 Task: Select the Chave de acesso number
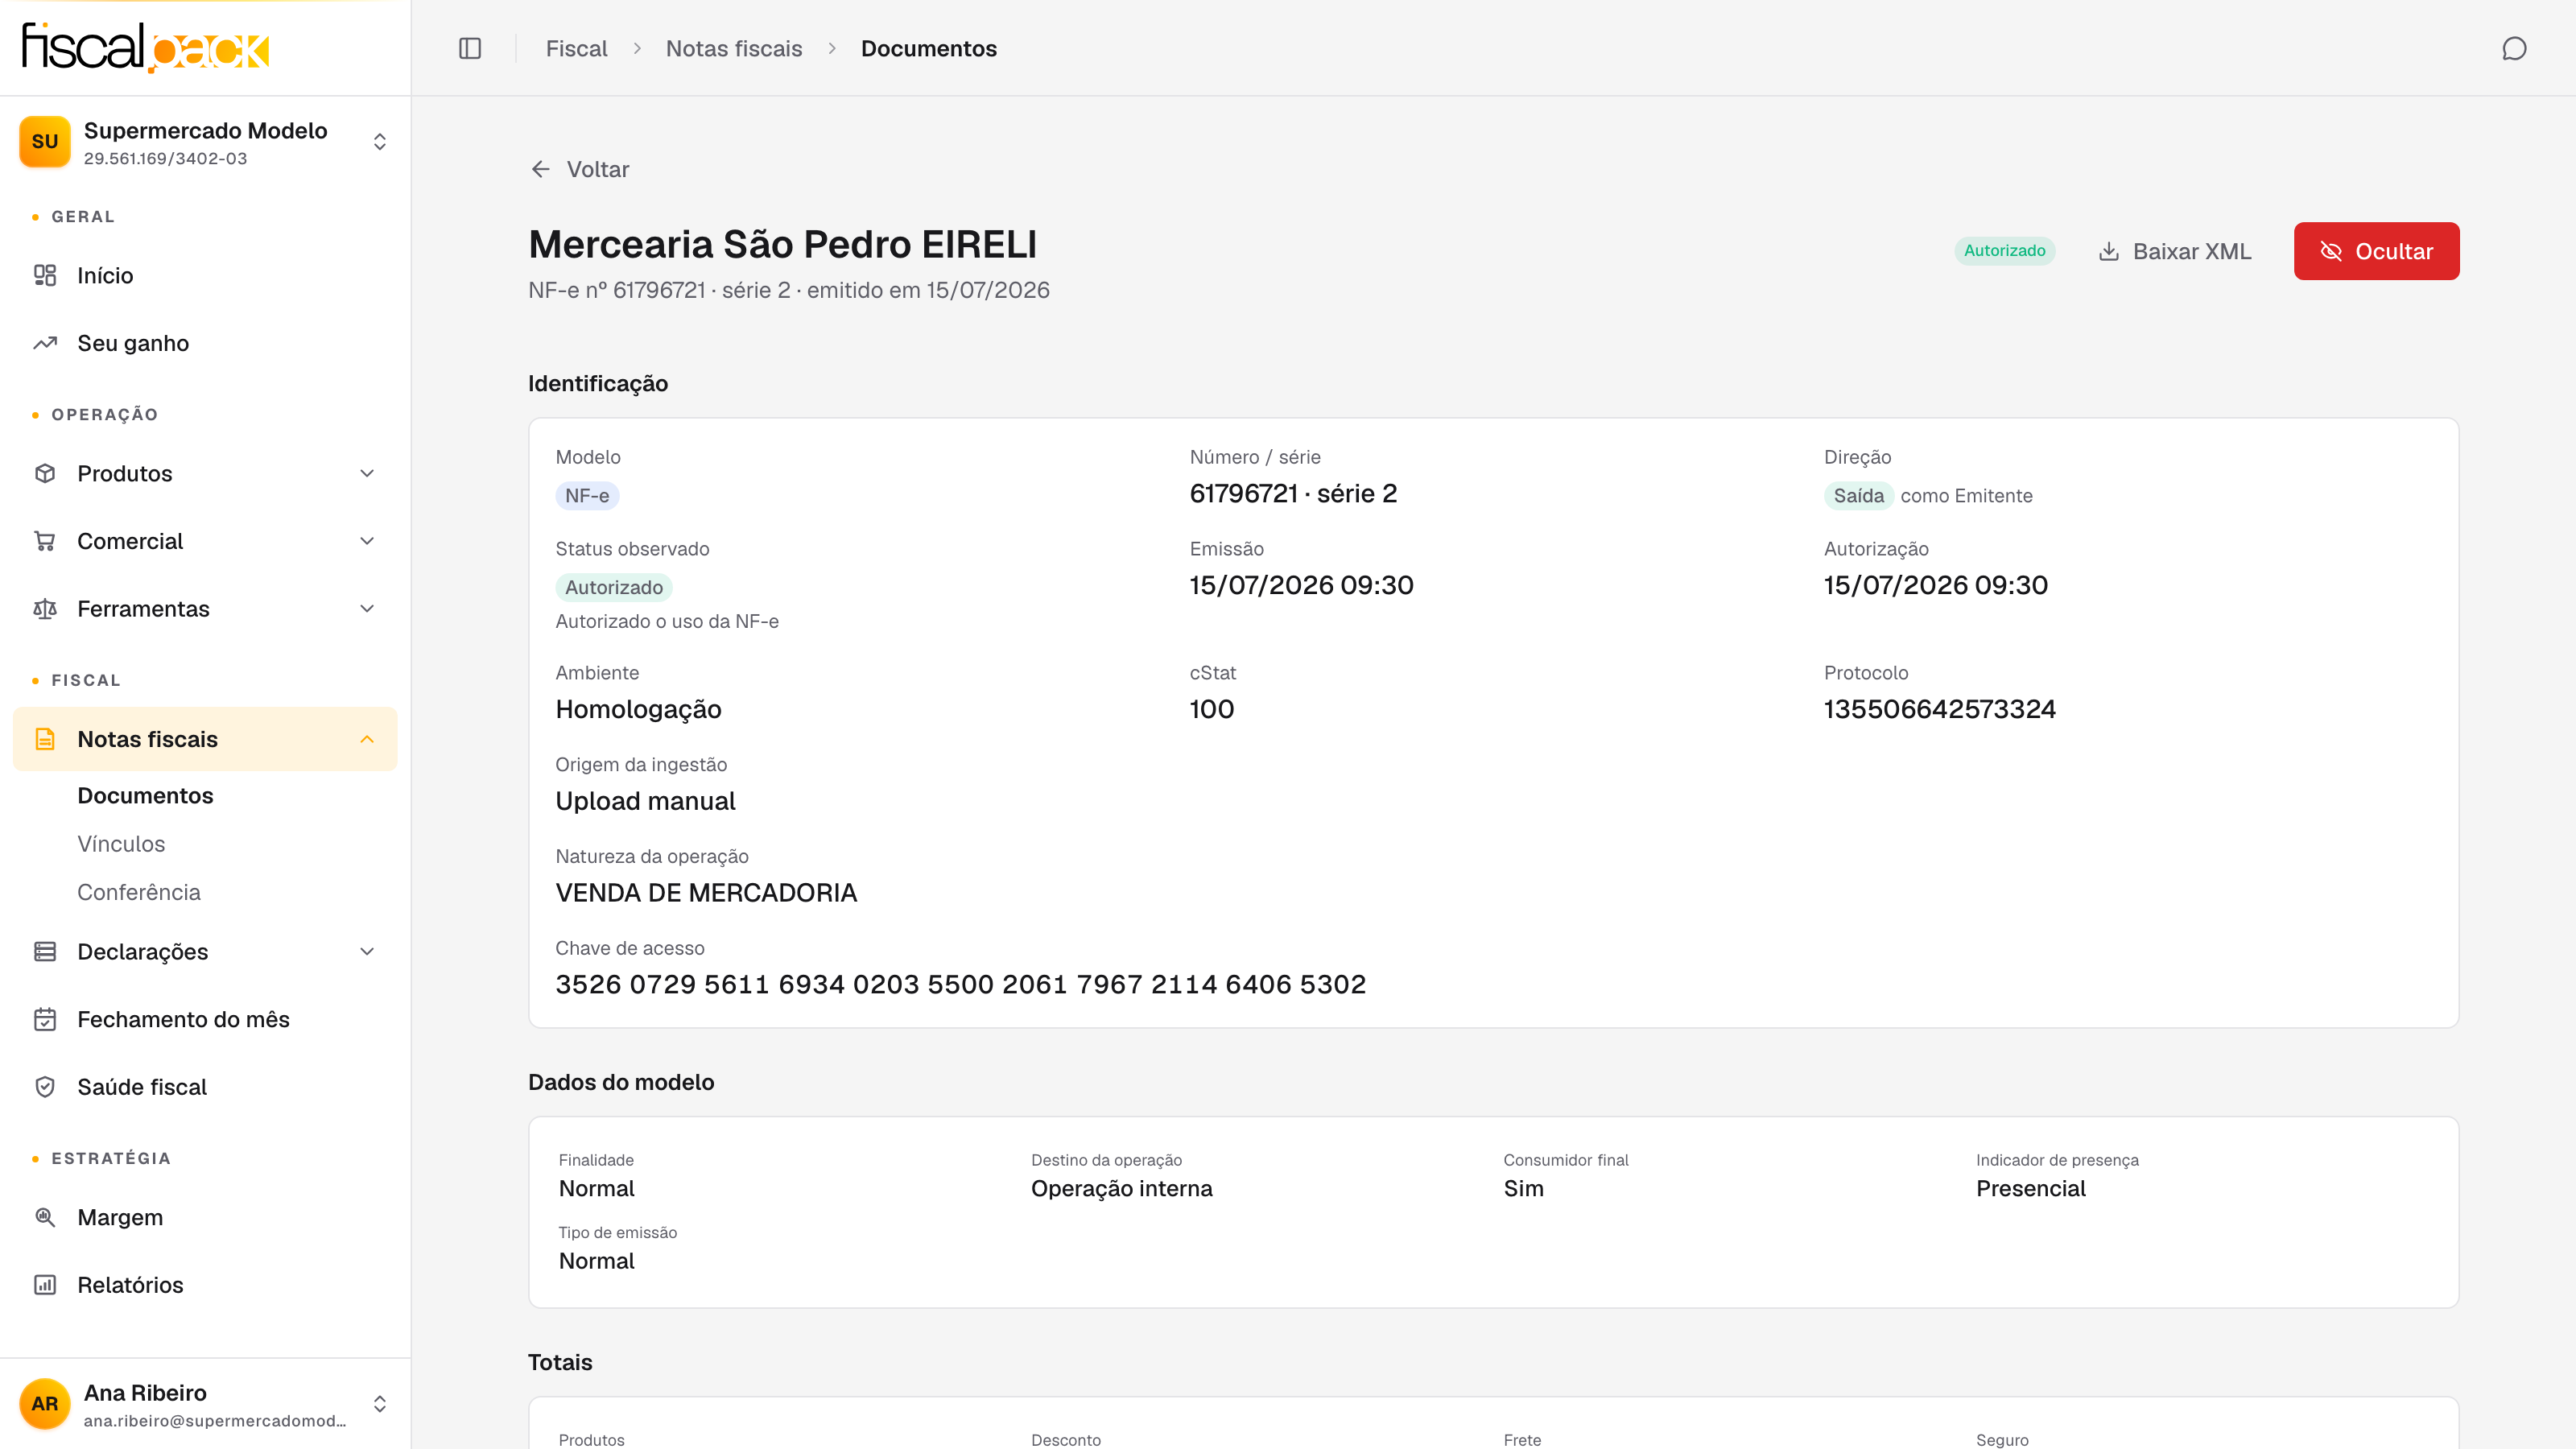tap(960, 984)
